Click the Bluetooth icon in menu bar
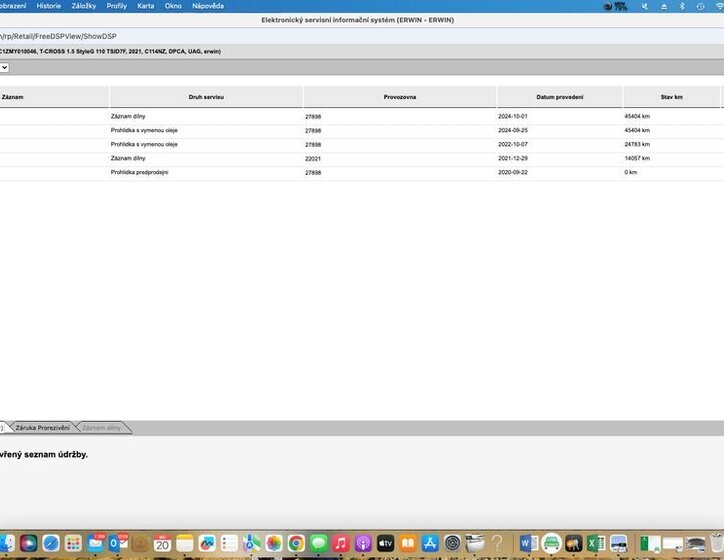This screenshot has width=724, height=560. [x=682, y=6]
